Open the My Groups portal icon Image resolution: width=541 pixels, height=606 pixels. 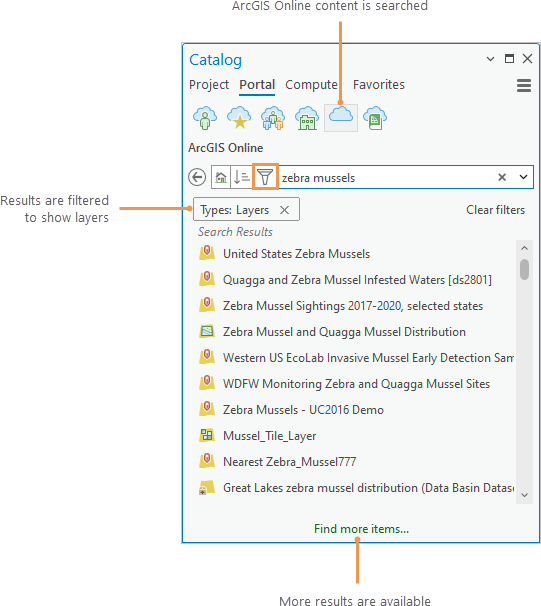point(273,118)
